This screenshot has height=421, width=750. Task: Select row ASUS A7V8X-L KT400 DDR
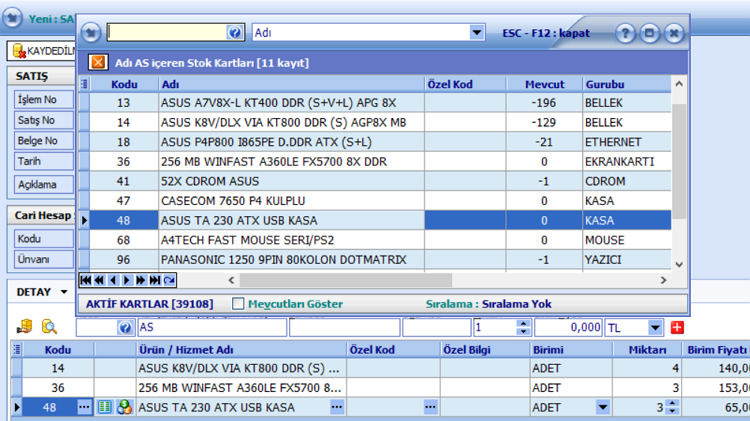click(380, 103)
